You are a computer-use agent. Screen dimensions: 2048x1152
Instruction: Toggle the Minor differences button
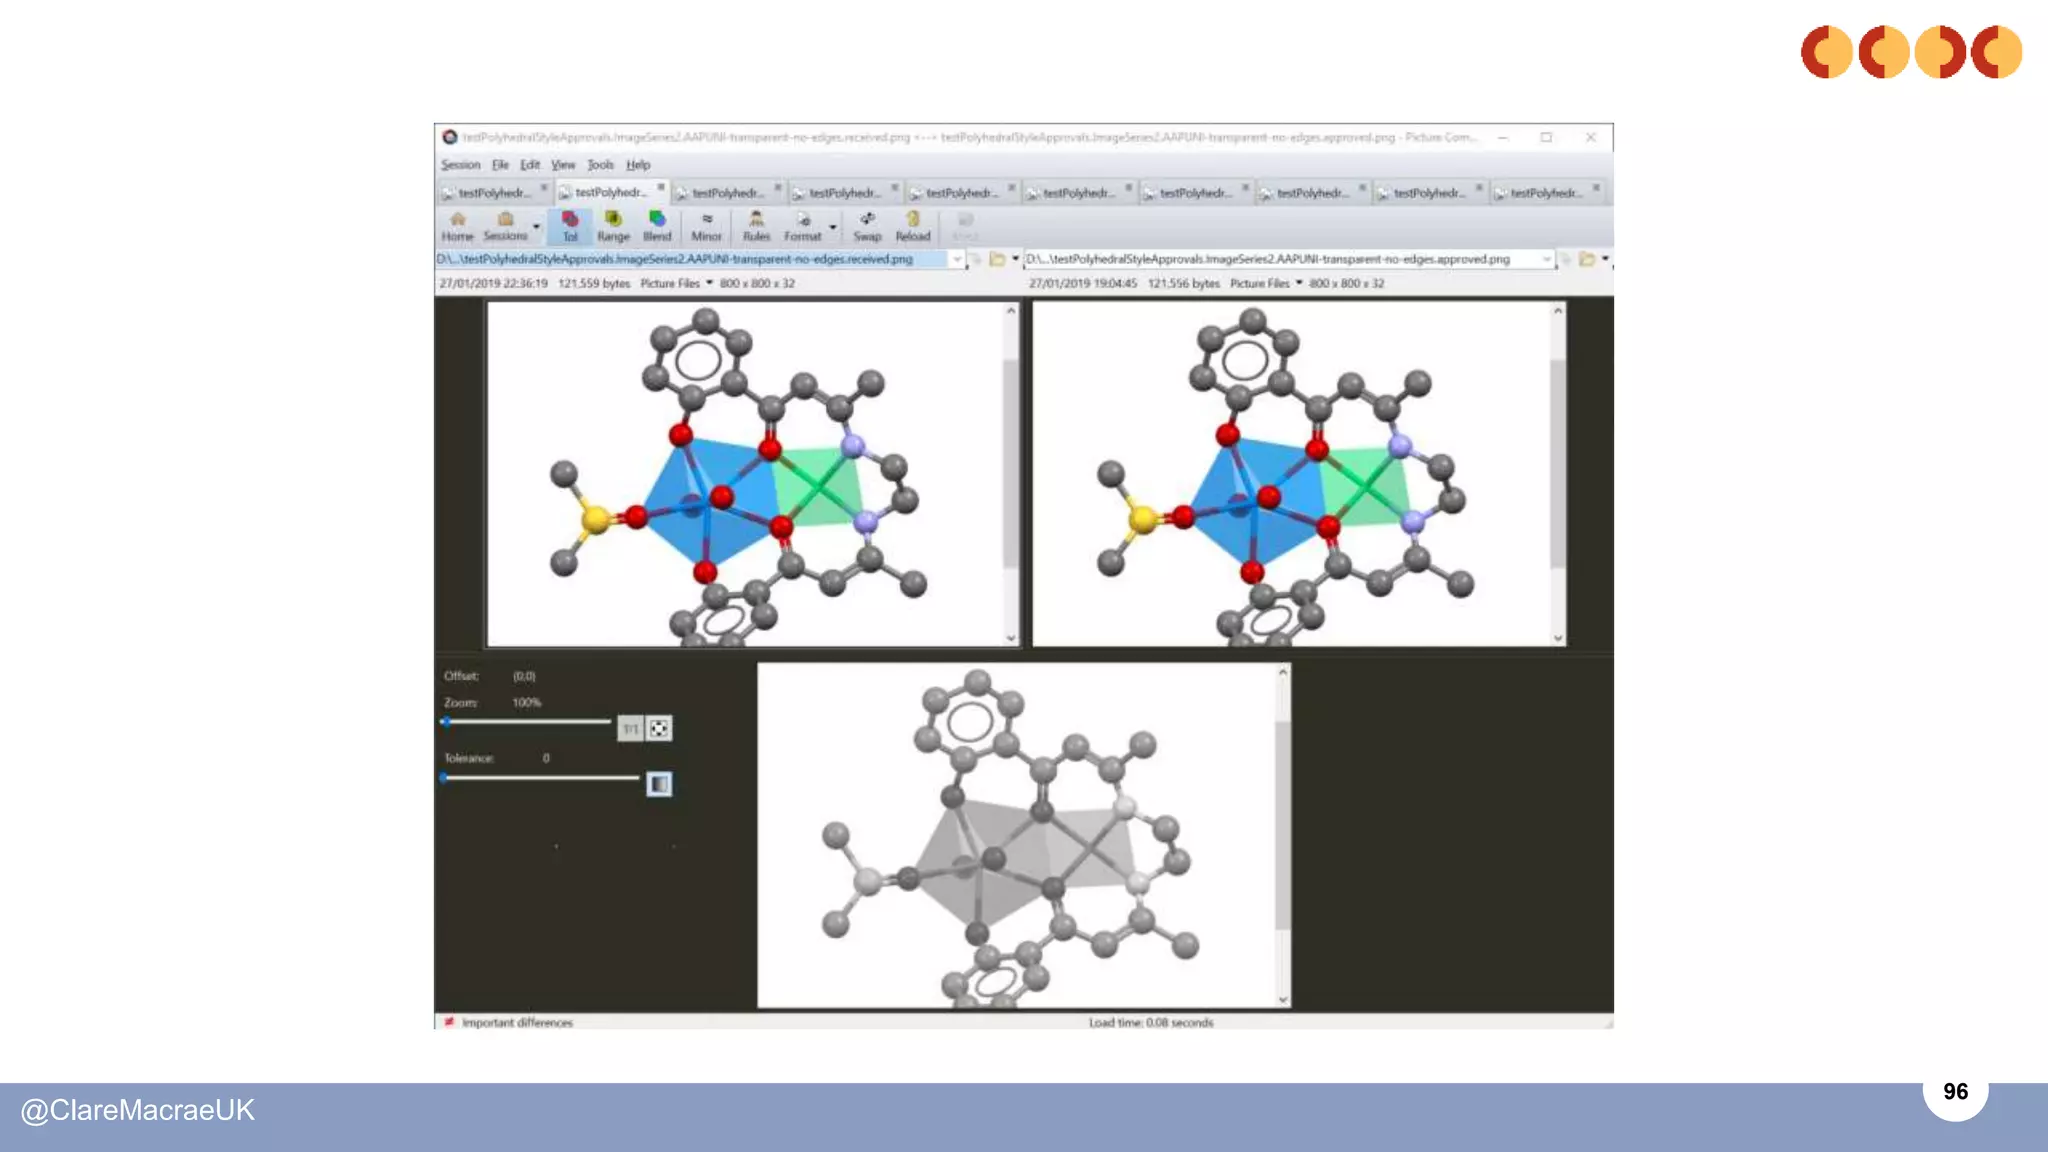706,226
